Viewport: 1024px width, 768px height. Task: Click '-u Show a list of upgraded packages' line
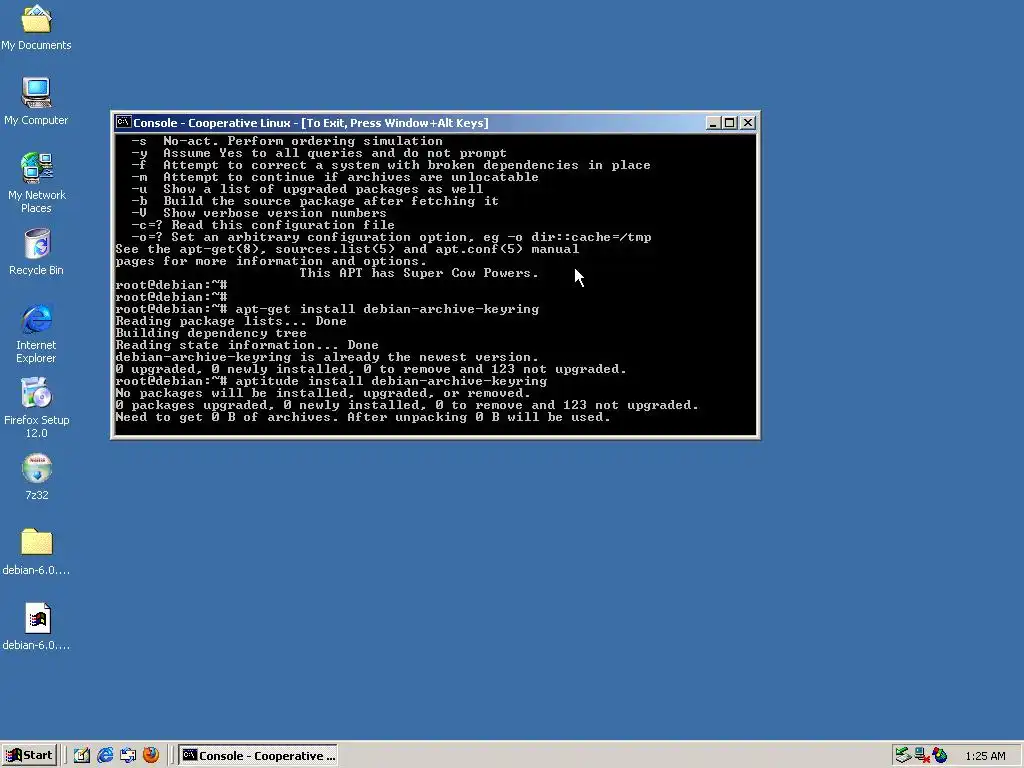tap(307, 189)
